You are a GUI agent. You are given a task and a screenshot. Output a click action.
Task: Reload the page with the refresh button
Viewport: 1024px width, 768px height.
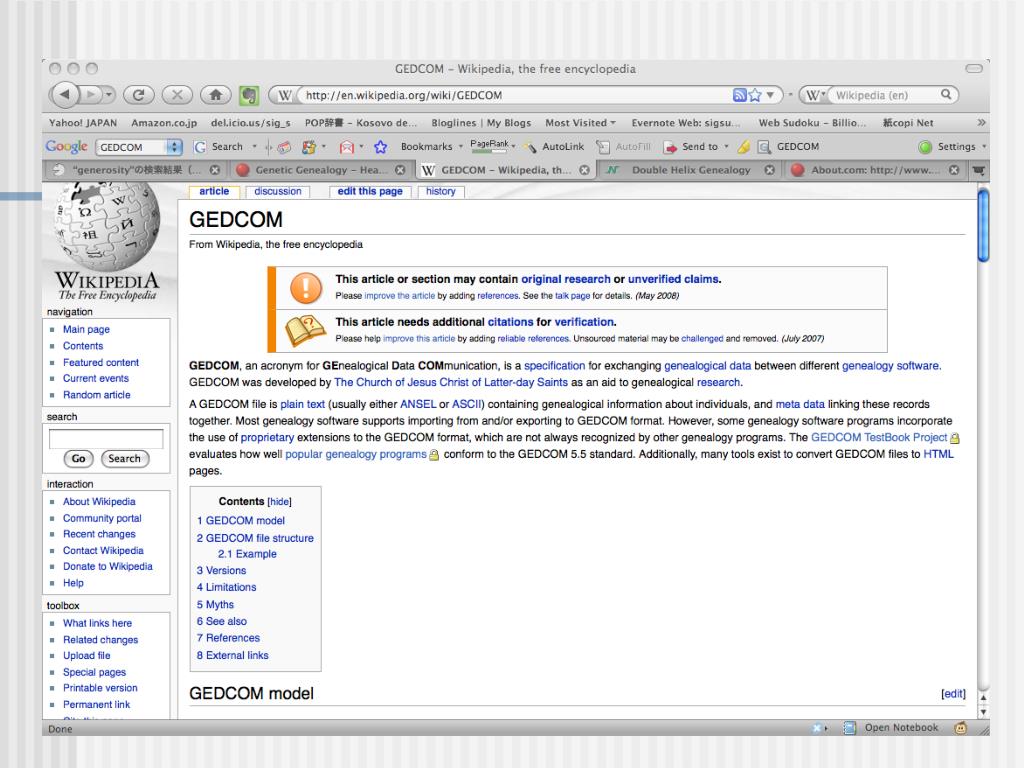tap(138, 95)
